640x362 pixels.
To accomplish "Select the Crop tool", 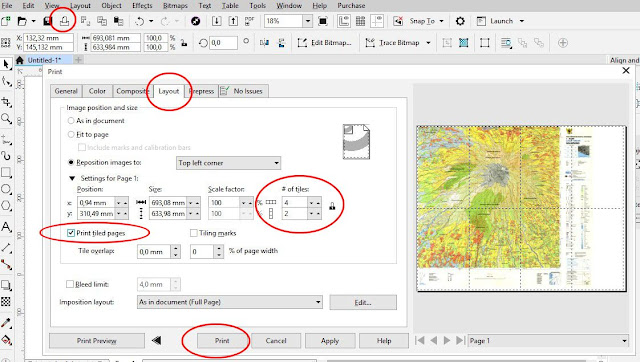I will point(6,102).
